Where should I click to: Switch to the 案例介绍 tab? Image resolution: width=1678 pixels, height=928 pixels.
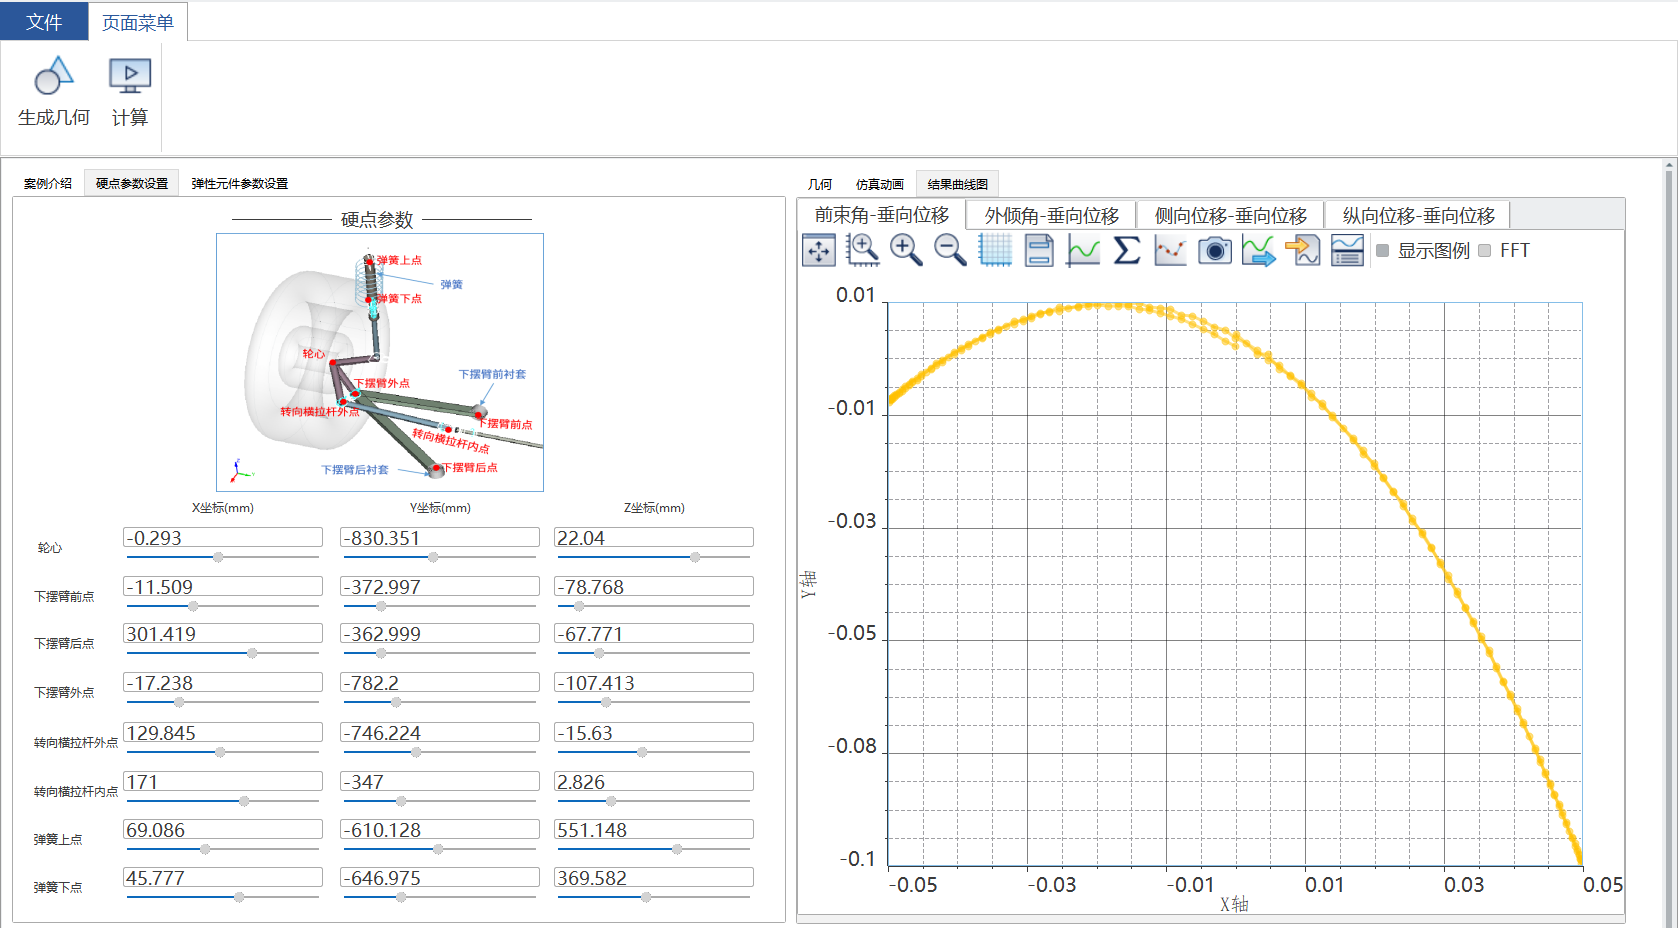48,184
